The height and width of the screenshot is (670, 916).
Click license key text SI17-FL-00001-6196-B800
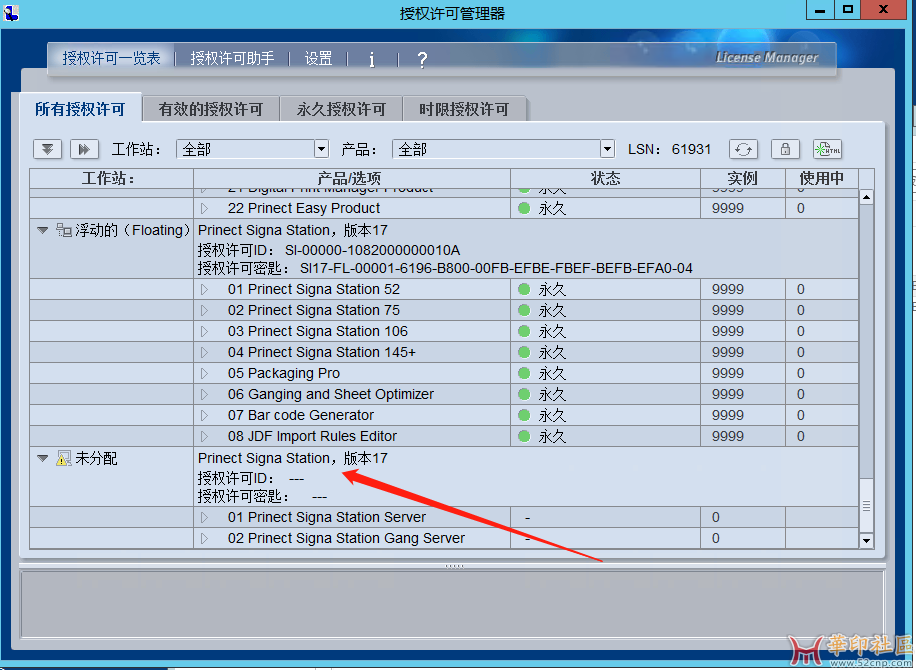[497, 268]
